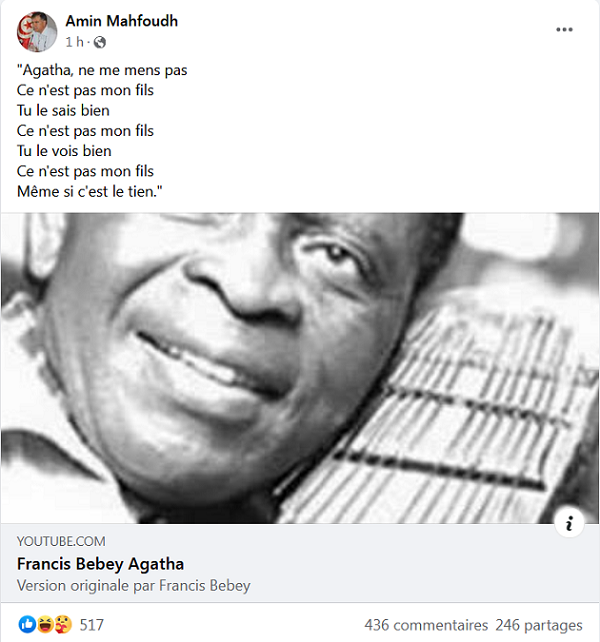The height and width of the screenshot is (642, 600).
Task: Click the blue Like reaction icon
Action: pos(27,624)
